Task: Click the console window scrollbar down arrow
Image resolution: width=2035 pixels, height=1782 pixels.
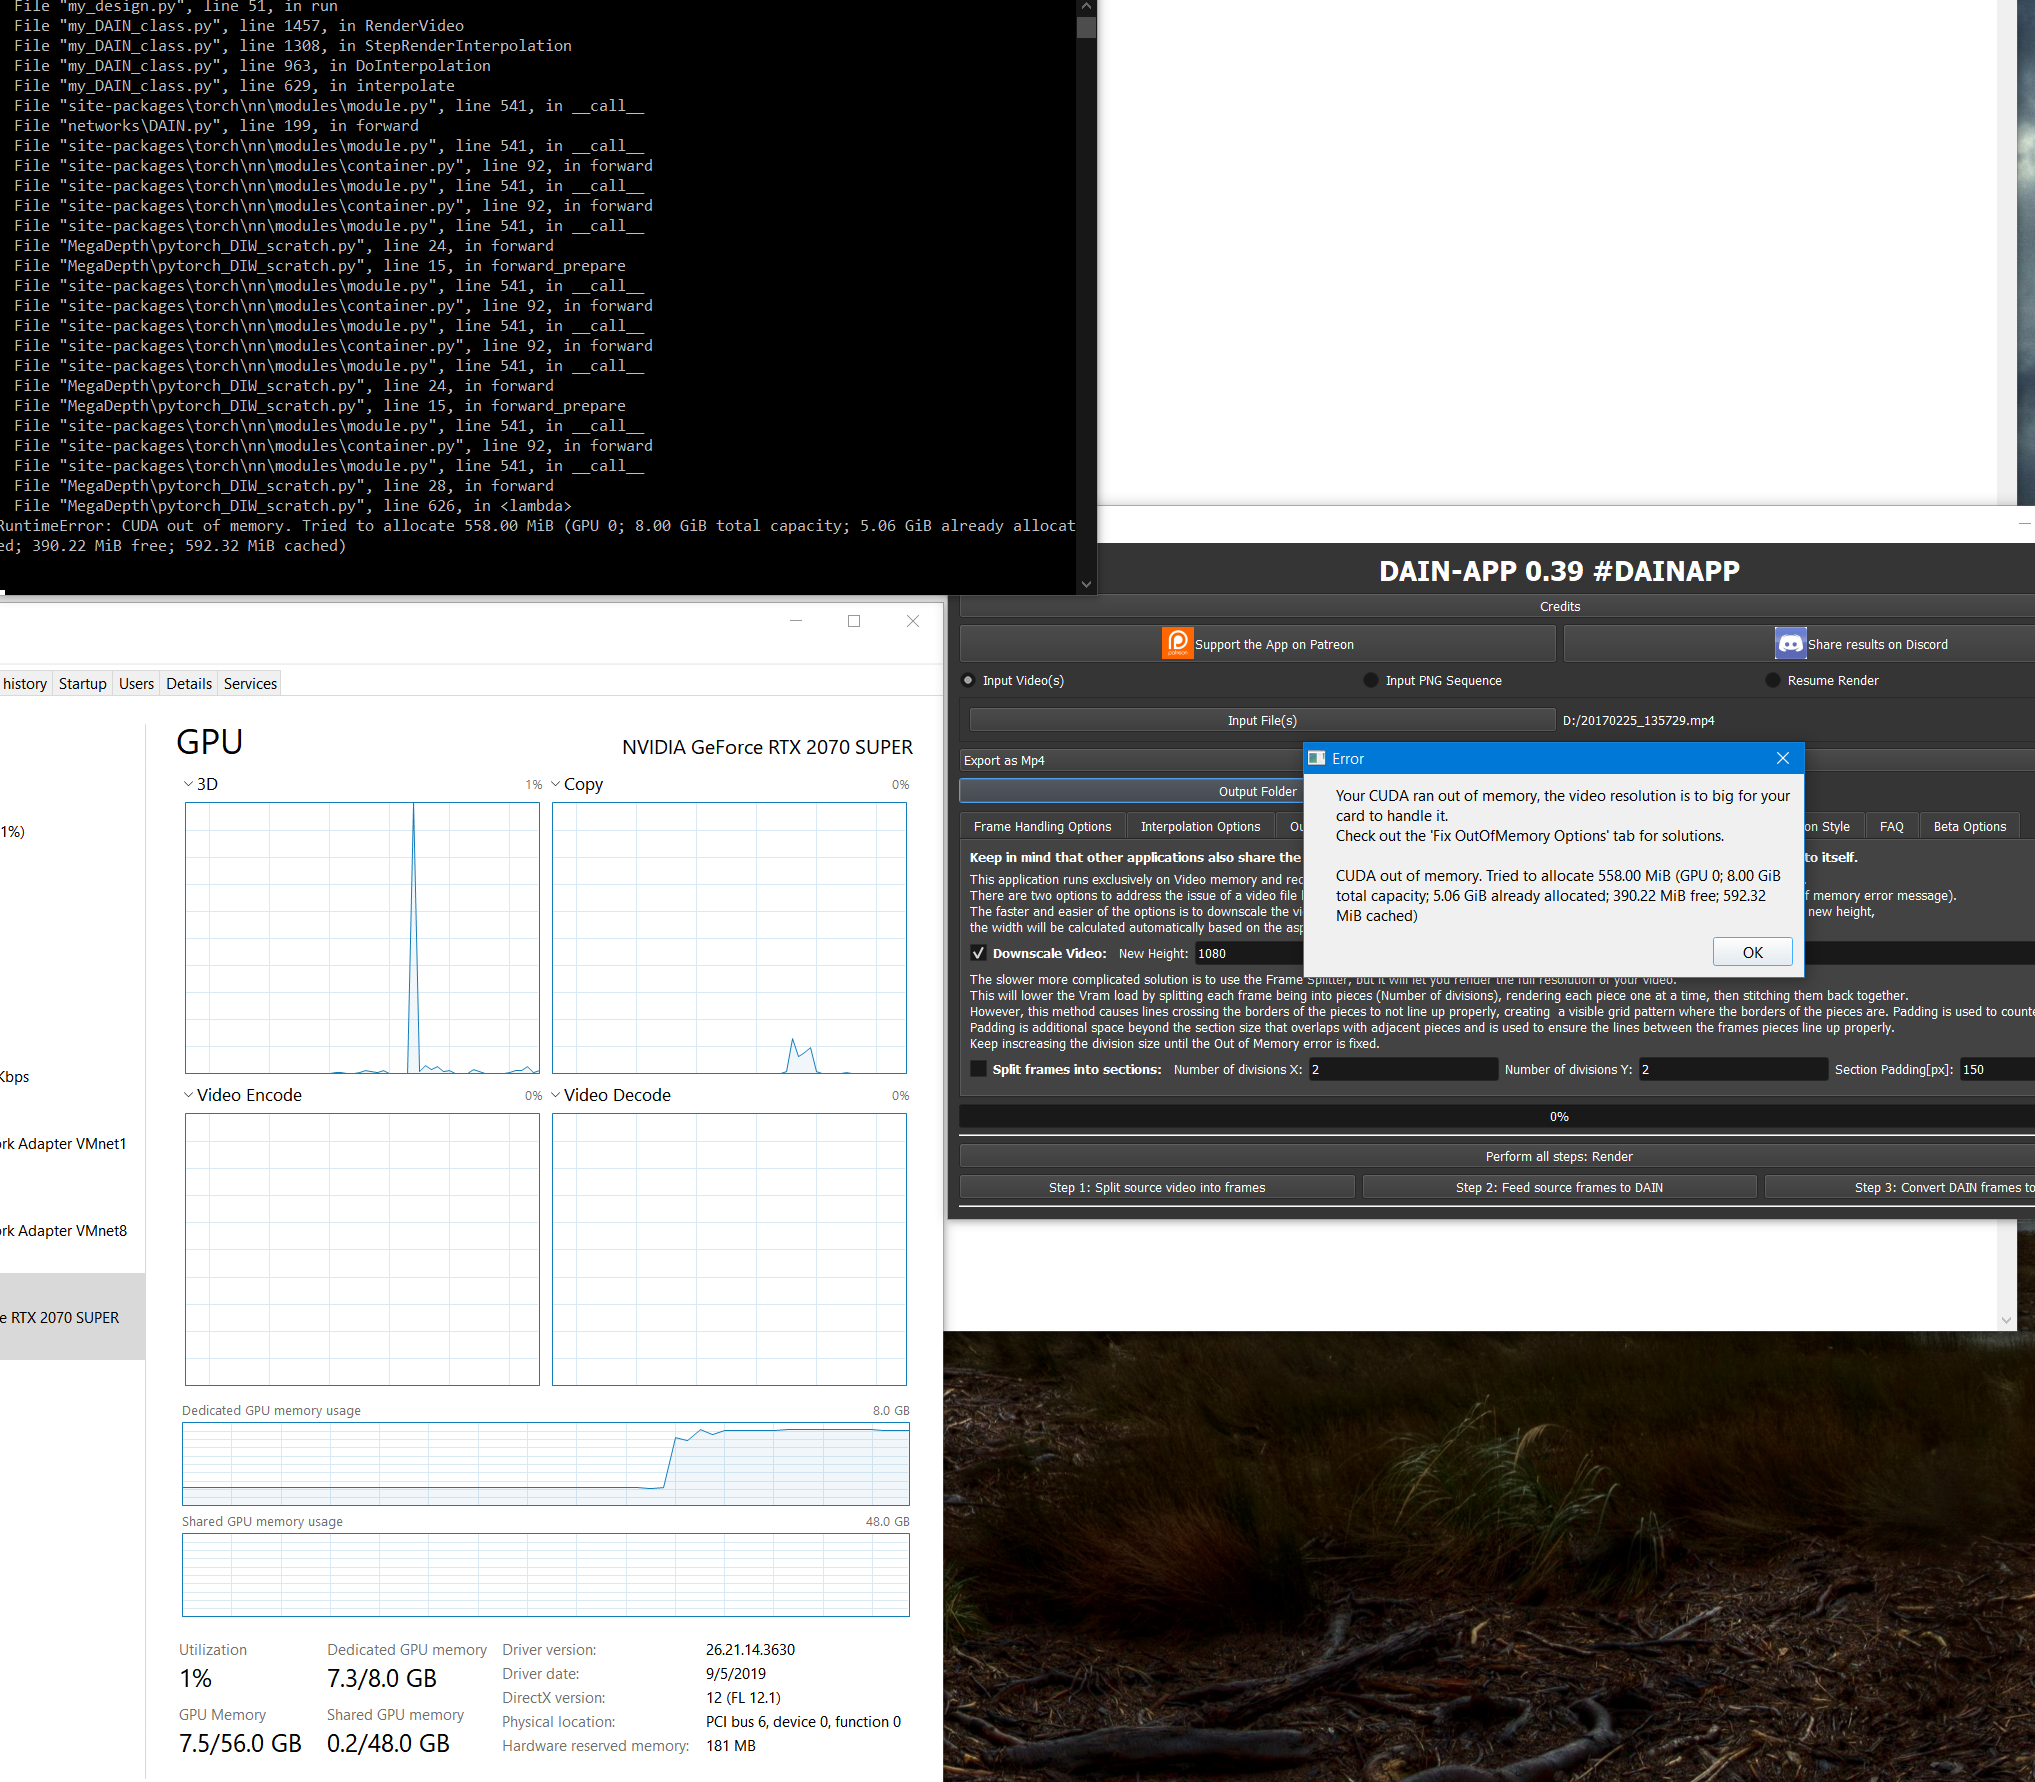Action: point(1086,584)
